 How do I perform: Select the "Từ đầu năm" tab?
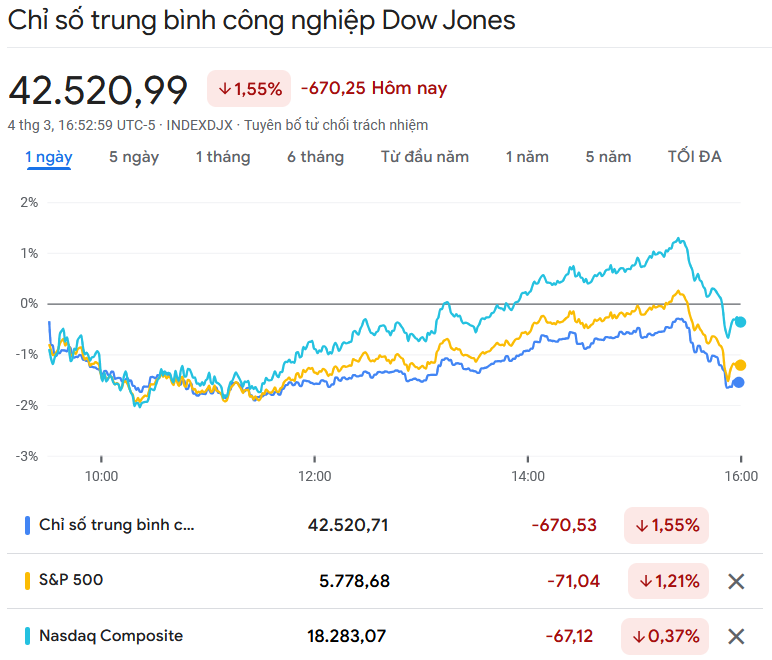pyautogui.click(x=424, y=157)
